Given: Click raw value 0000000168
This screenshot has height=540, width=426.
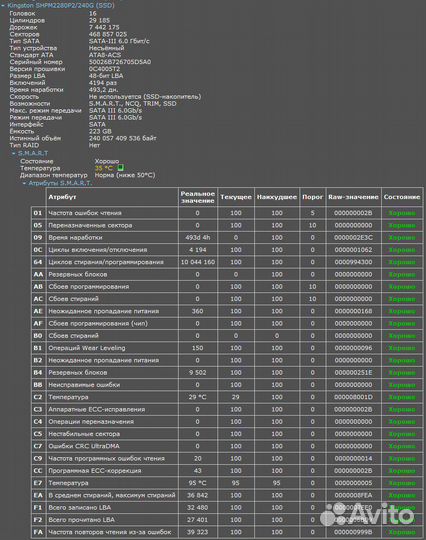Looking at the screenshot, I should (x=353, y=311).
